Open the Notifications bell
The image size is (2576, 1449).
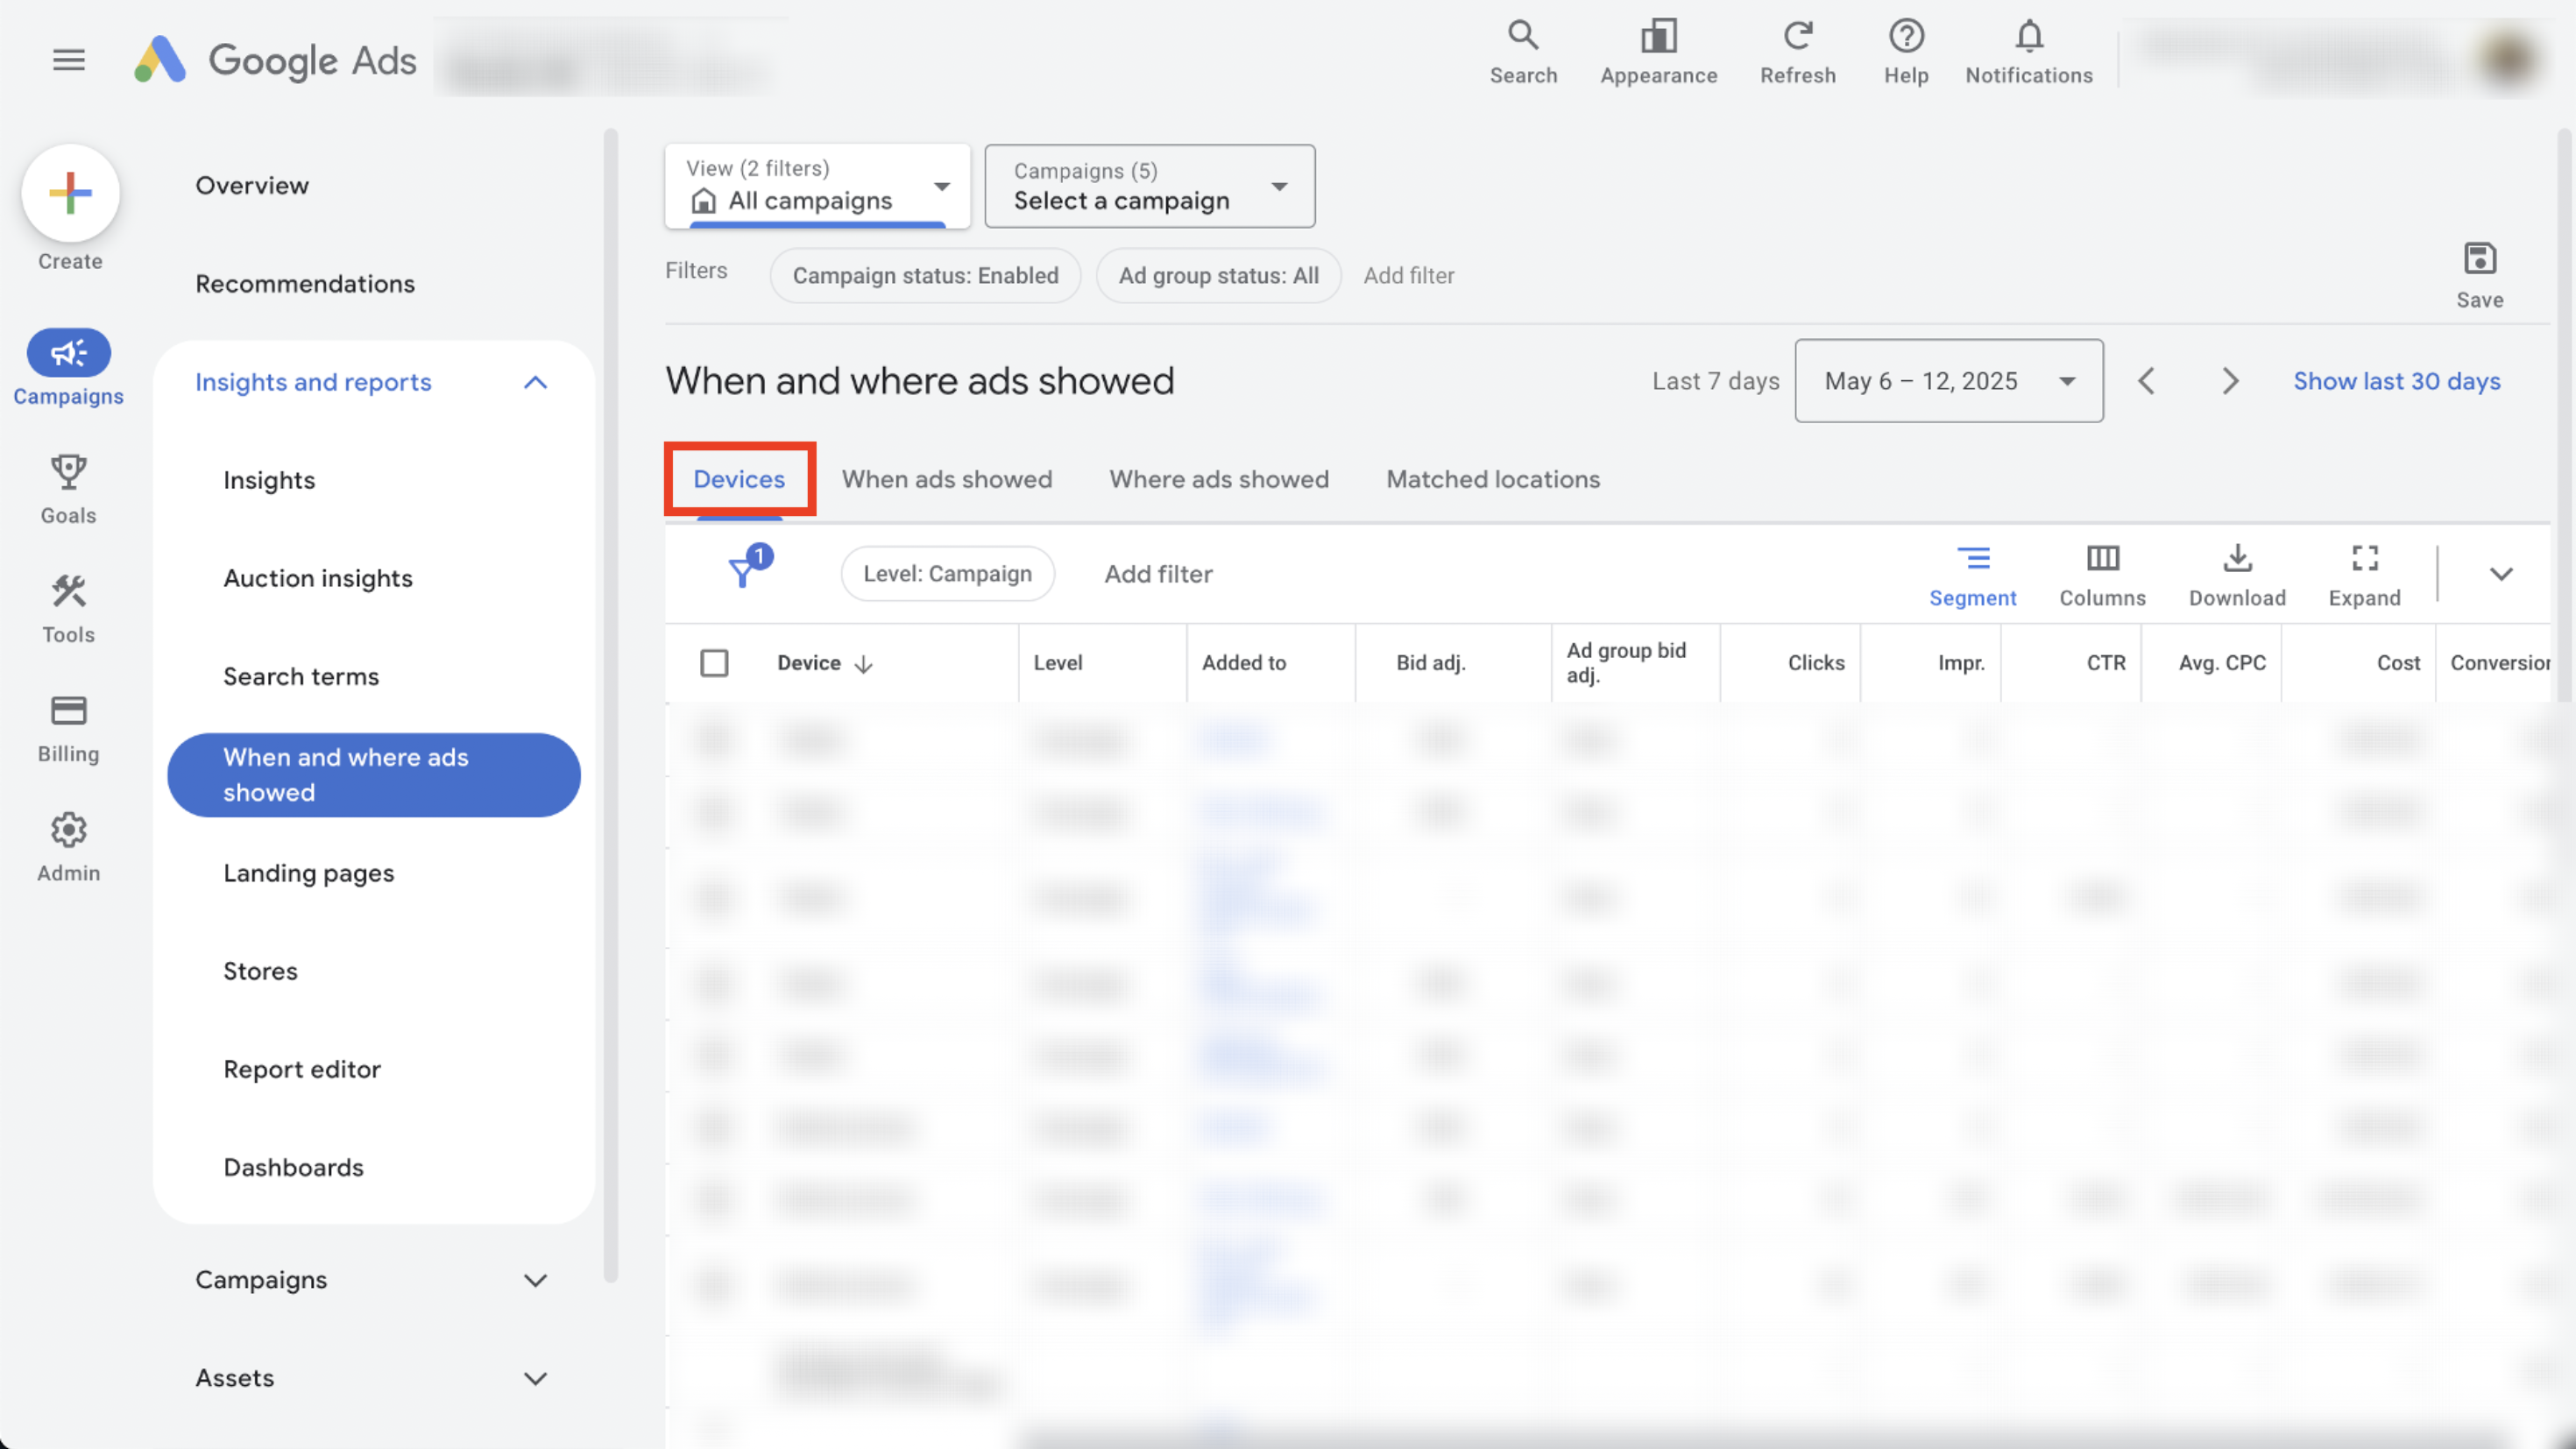[x=2028, y=52]
